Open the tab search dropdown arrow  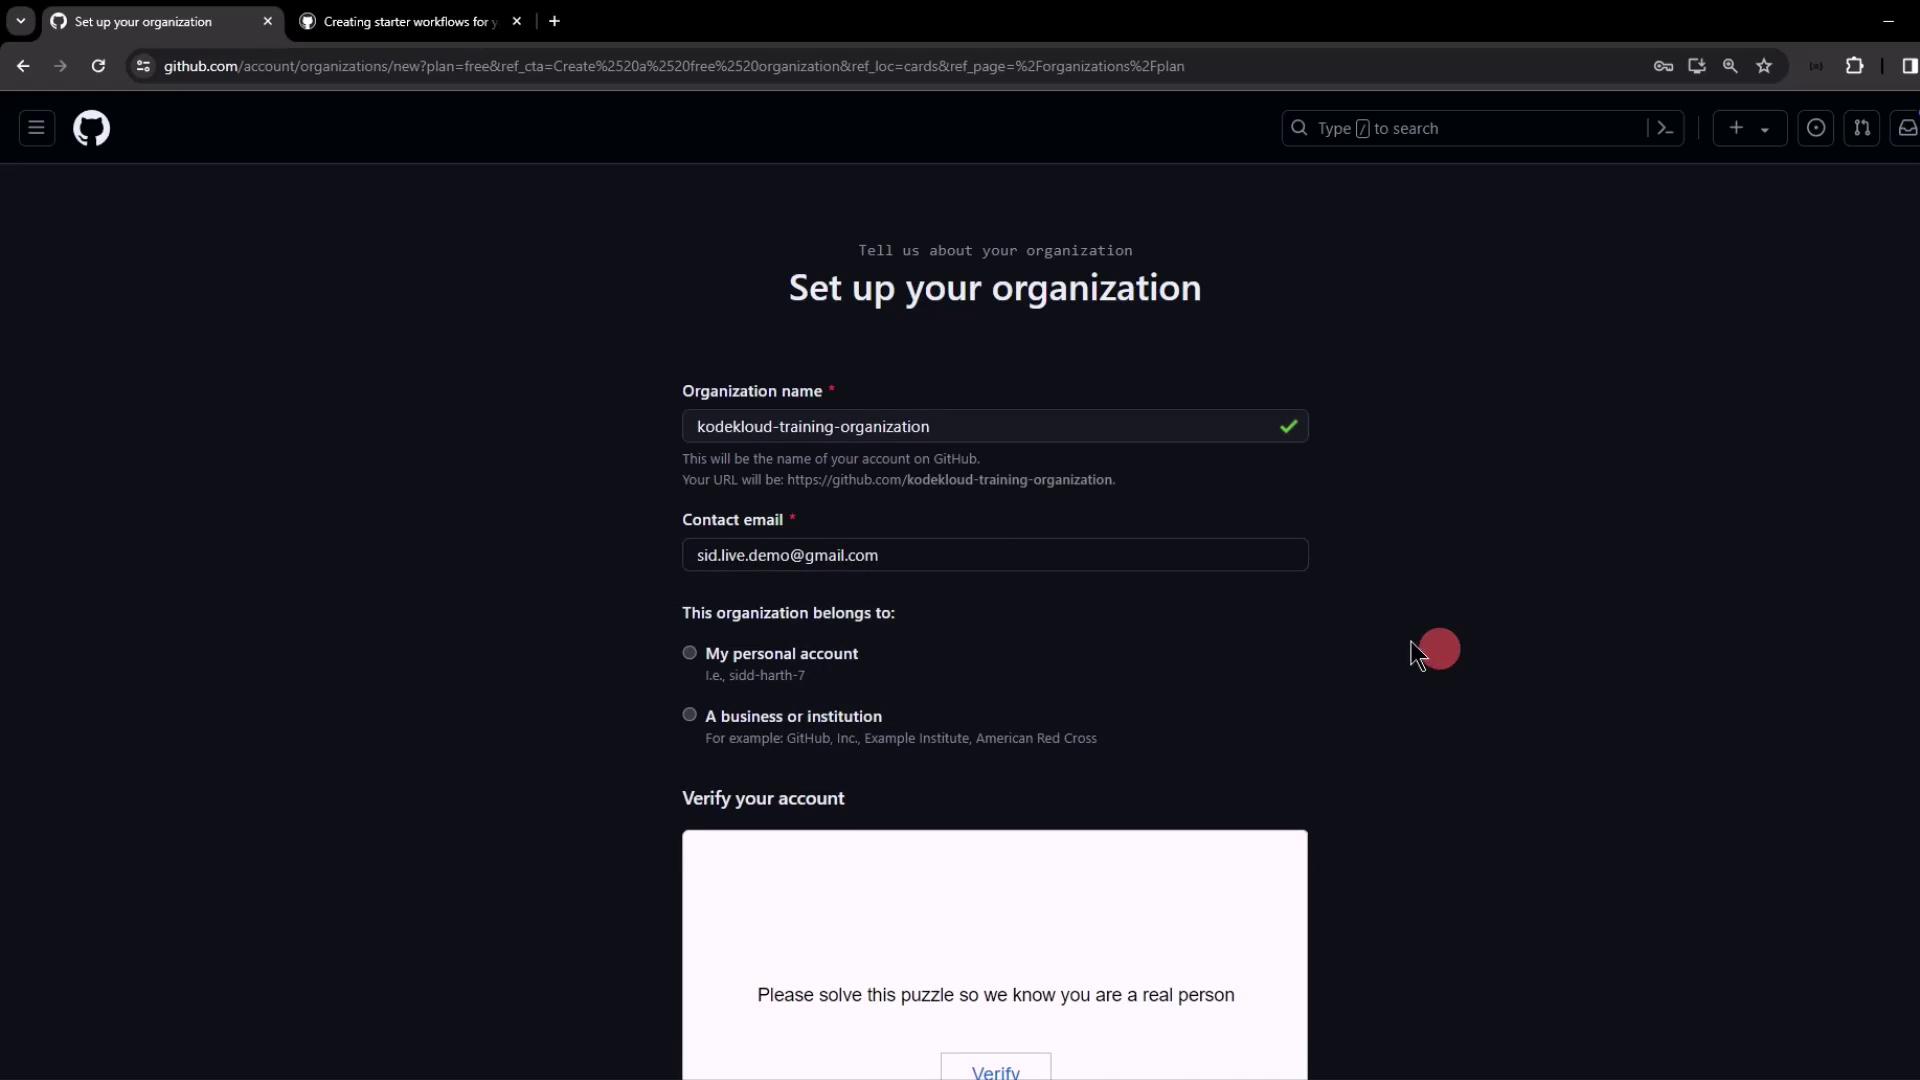(20, 21)
